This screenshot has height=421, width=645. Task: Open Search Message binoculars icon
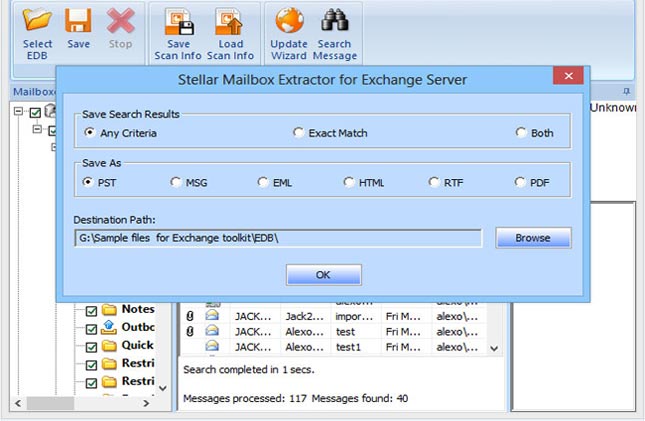coord(335,20)
